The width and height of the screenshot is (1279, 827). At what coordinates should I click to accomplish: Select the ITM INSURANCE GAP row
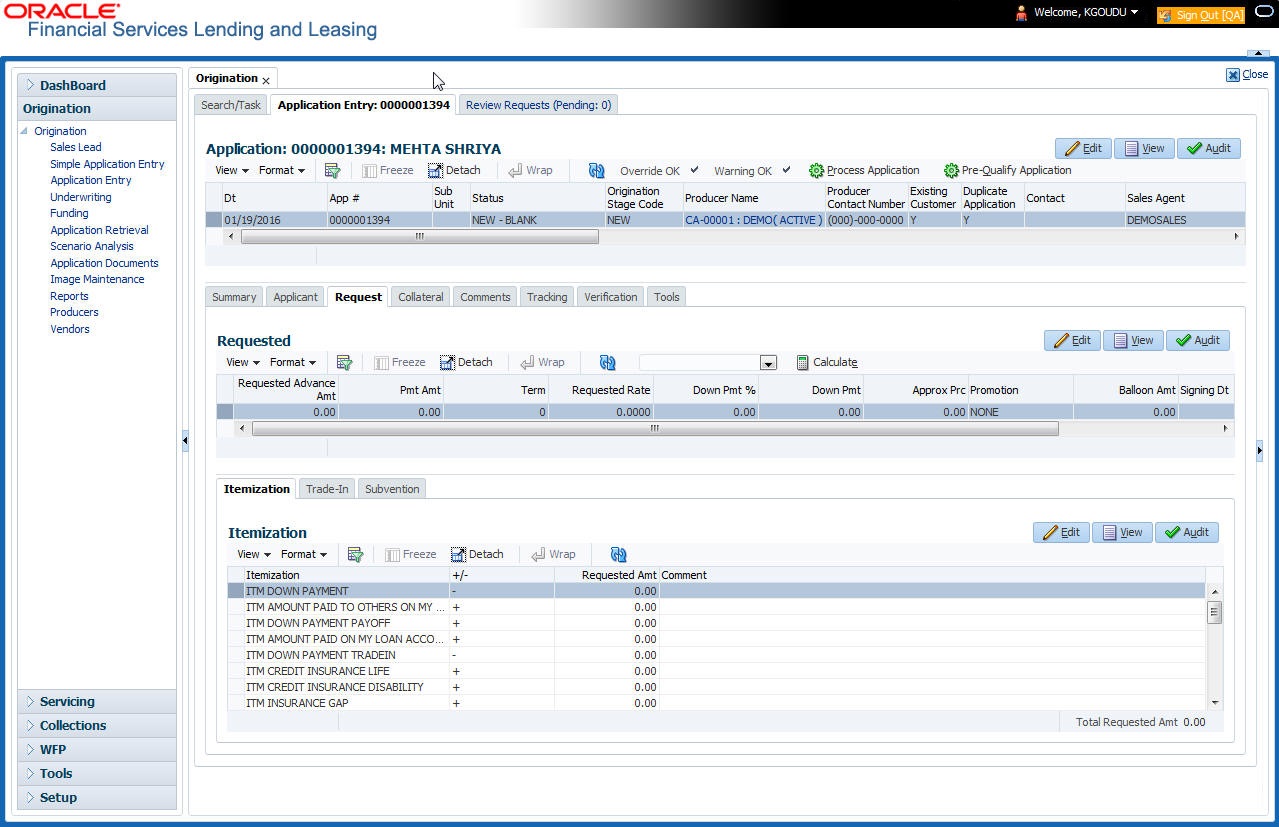click(715, 703)
